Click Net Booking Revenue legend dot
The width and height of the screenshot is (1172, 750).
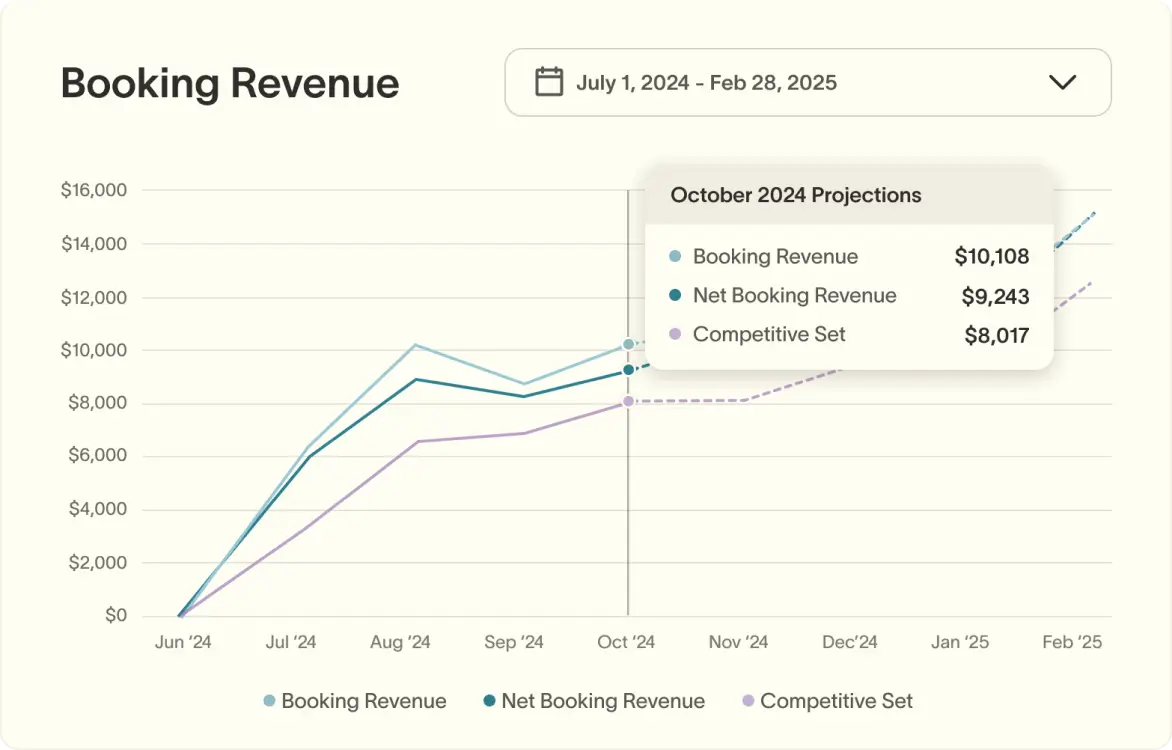click(489, 701)
